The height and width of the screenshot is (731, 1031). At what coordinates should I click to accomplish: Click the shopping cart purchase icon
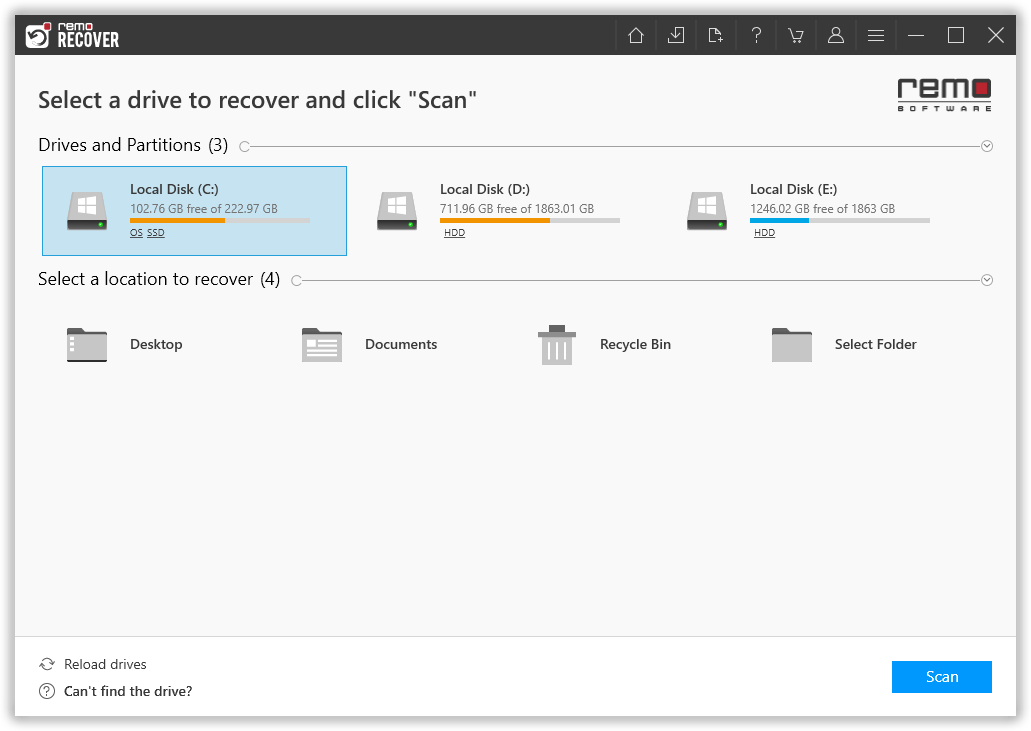(796, 34)
